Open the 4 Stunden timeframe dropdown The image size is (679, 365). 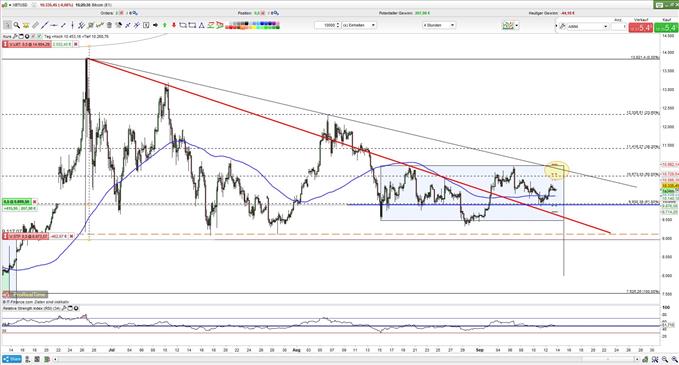coord(439,25)
